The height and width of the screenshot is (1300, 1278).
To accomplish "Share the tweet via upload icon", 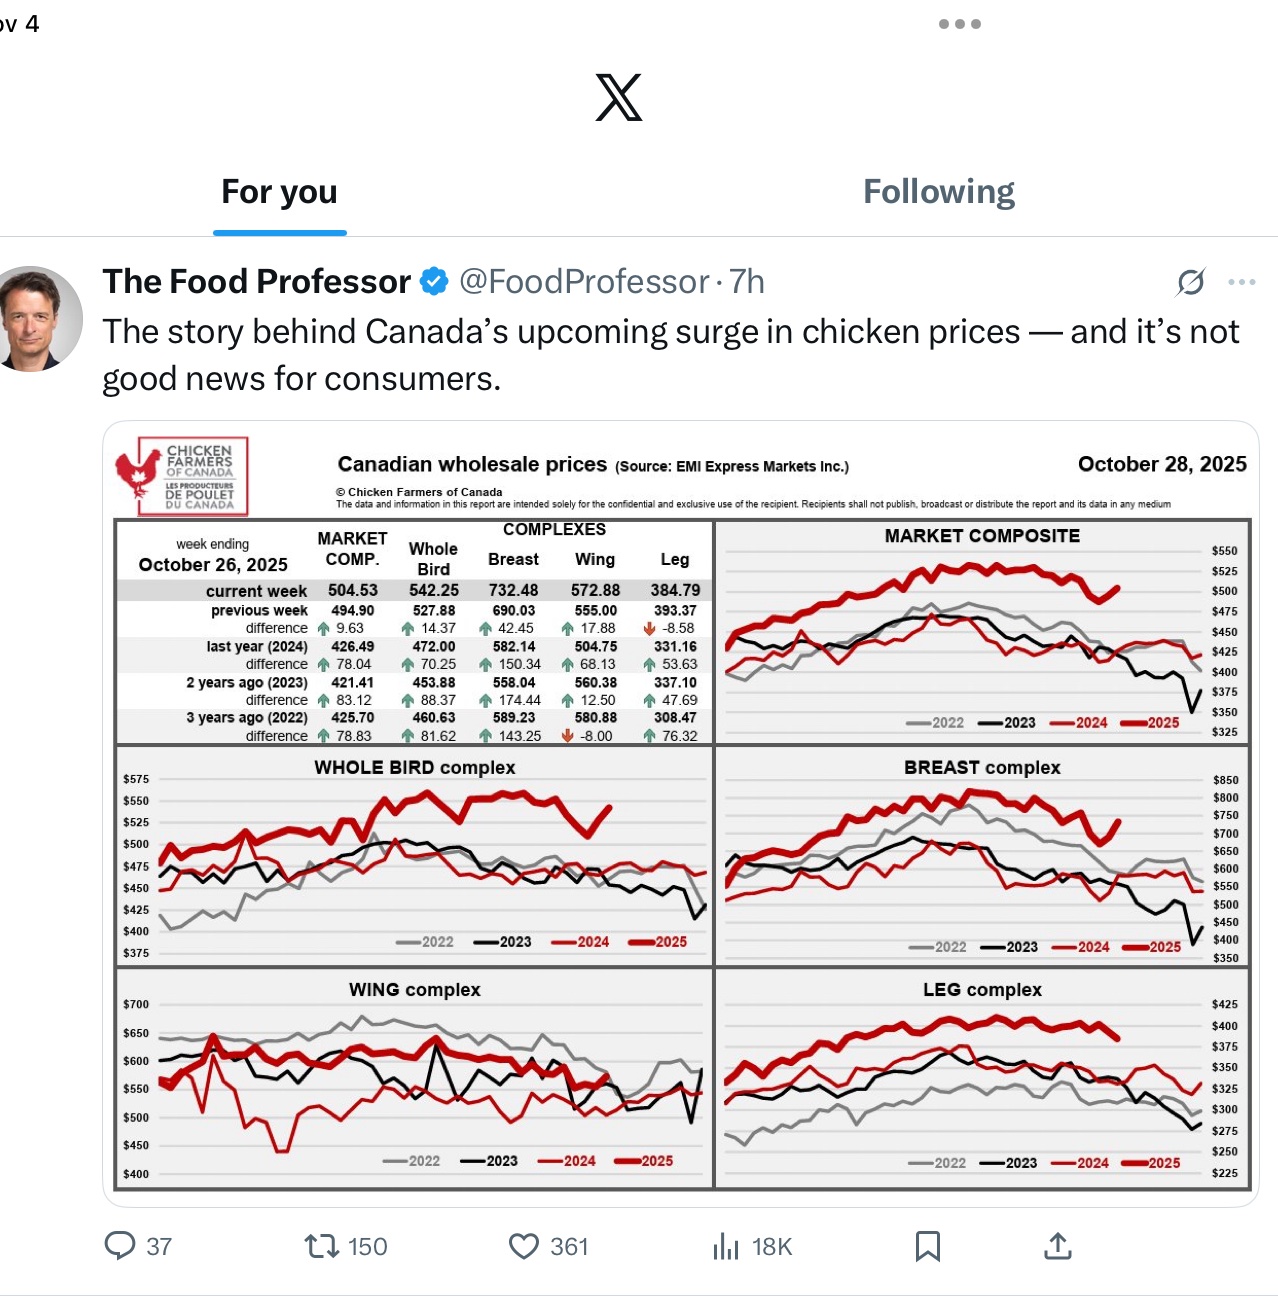I will 1057,1246.
